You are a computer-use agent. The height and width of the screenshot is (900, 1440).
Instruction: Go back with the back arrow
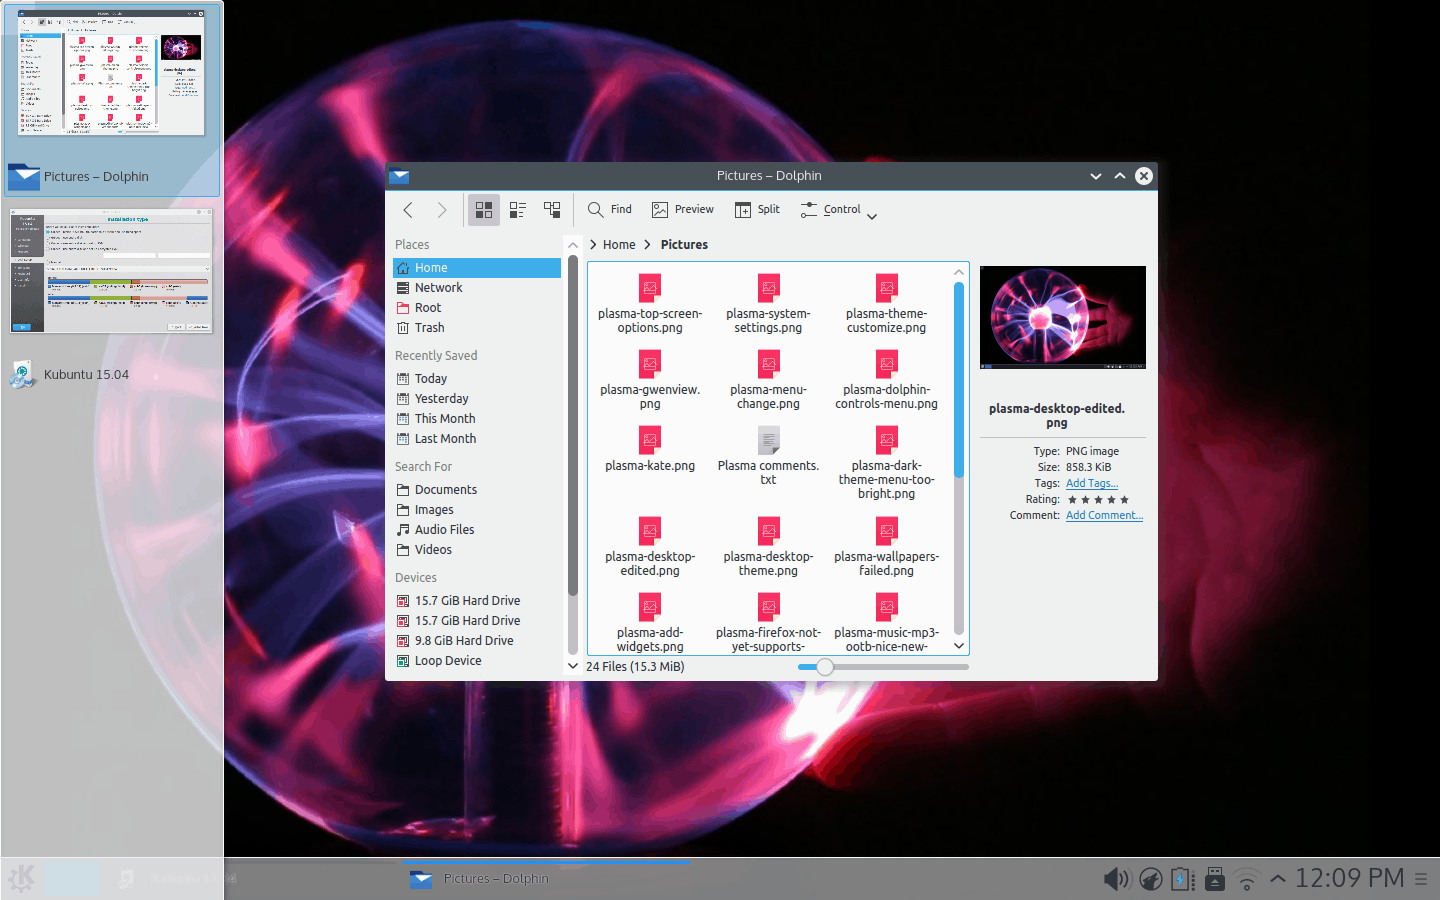pyautogui.click(x=408, y=210)
